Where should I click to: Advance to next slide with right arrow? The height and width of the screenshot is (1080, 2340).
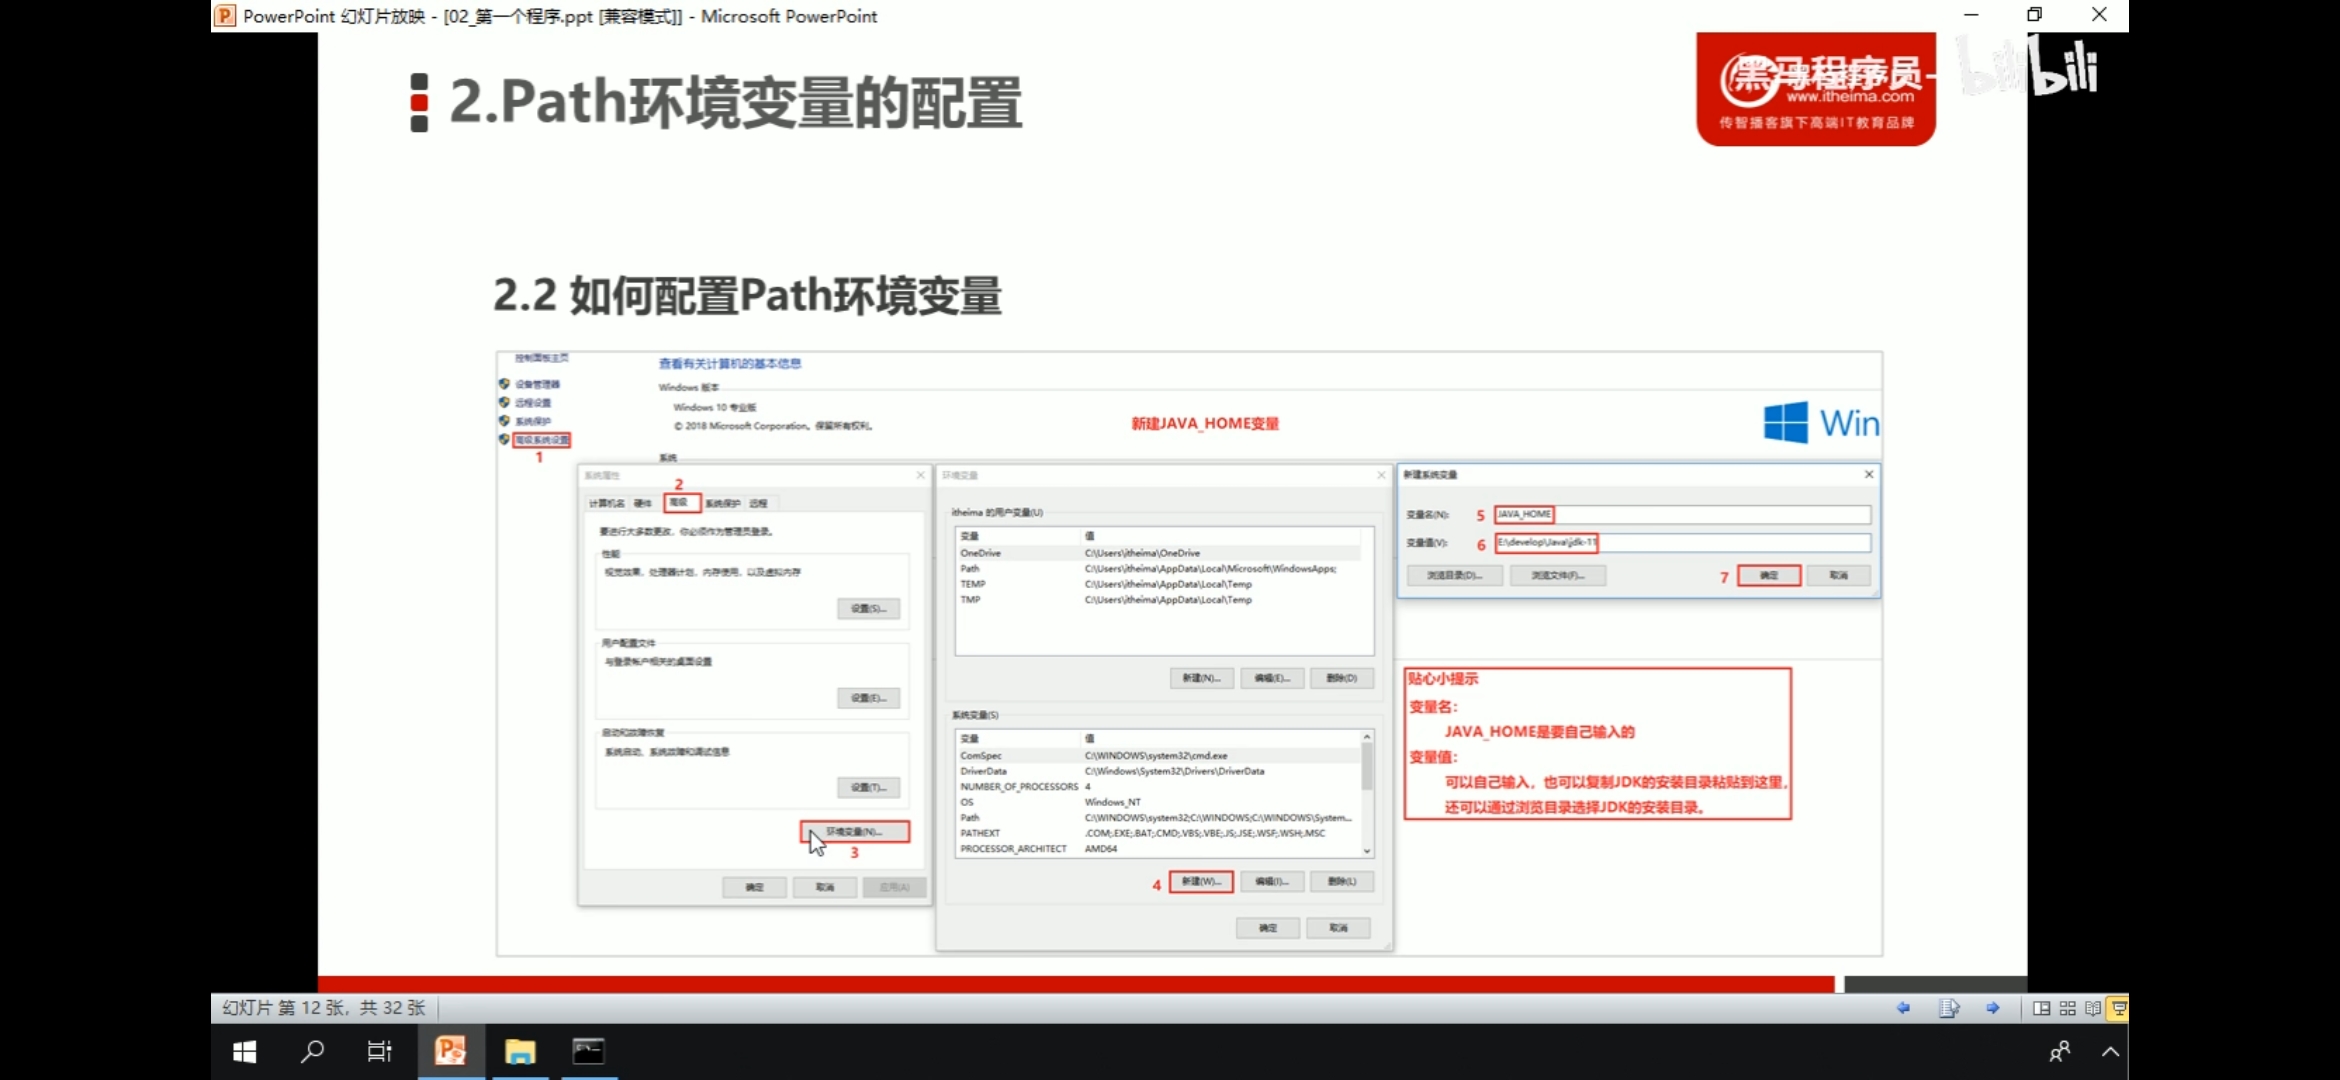pyautogui.click(x=1993, y=1008)
